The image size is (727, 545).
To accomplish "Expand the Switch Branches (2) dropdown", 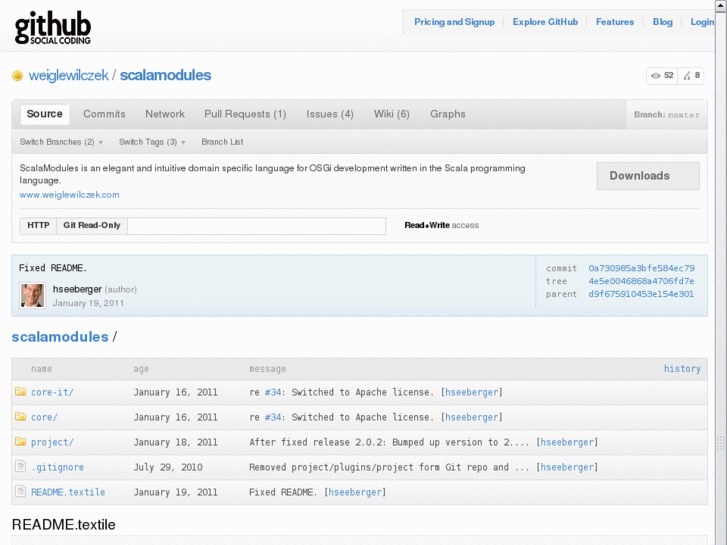I will coord(61,142).
